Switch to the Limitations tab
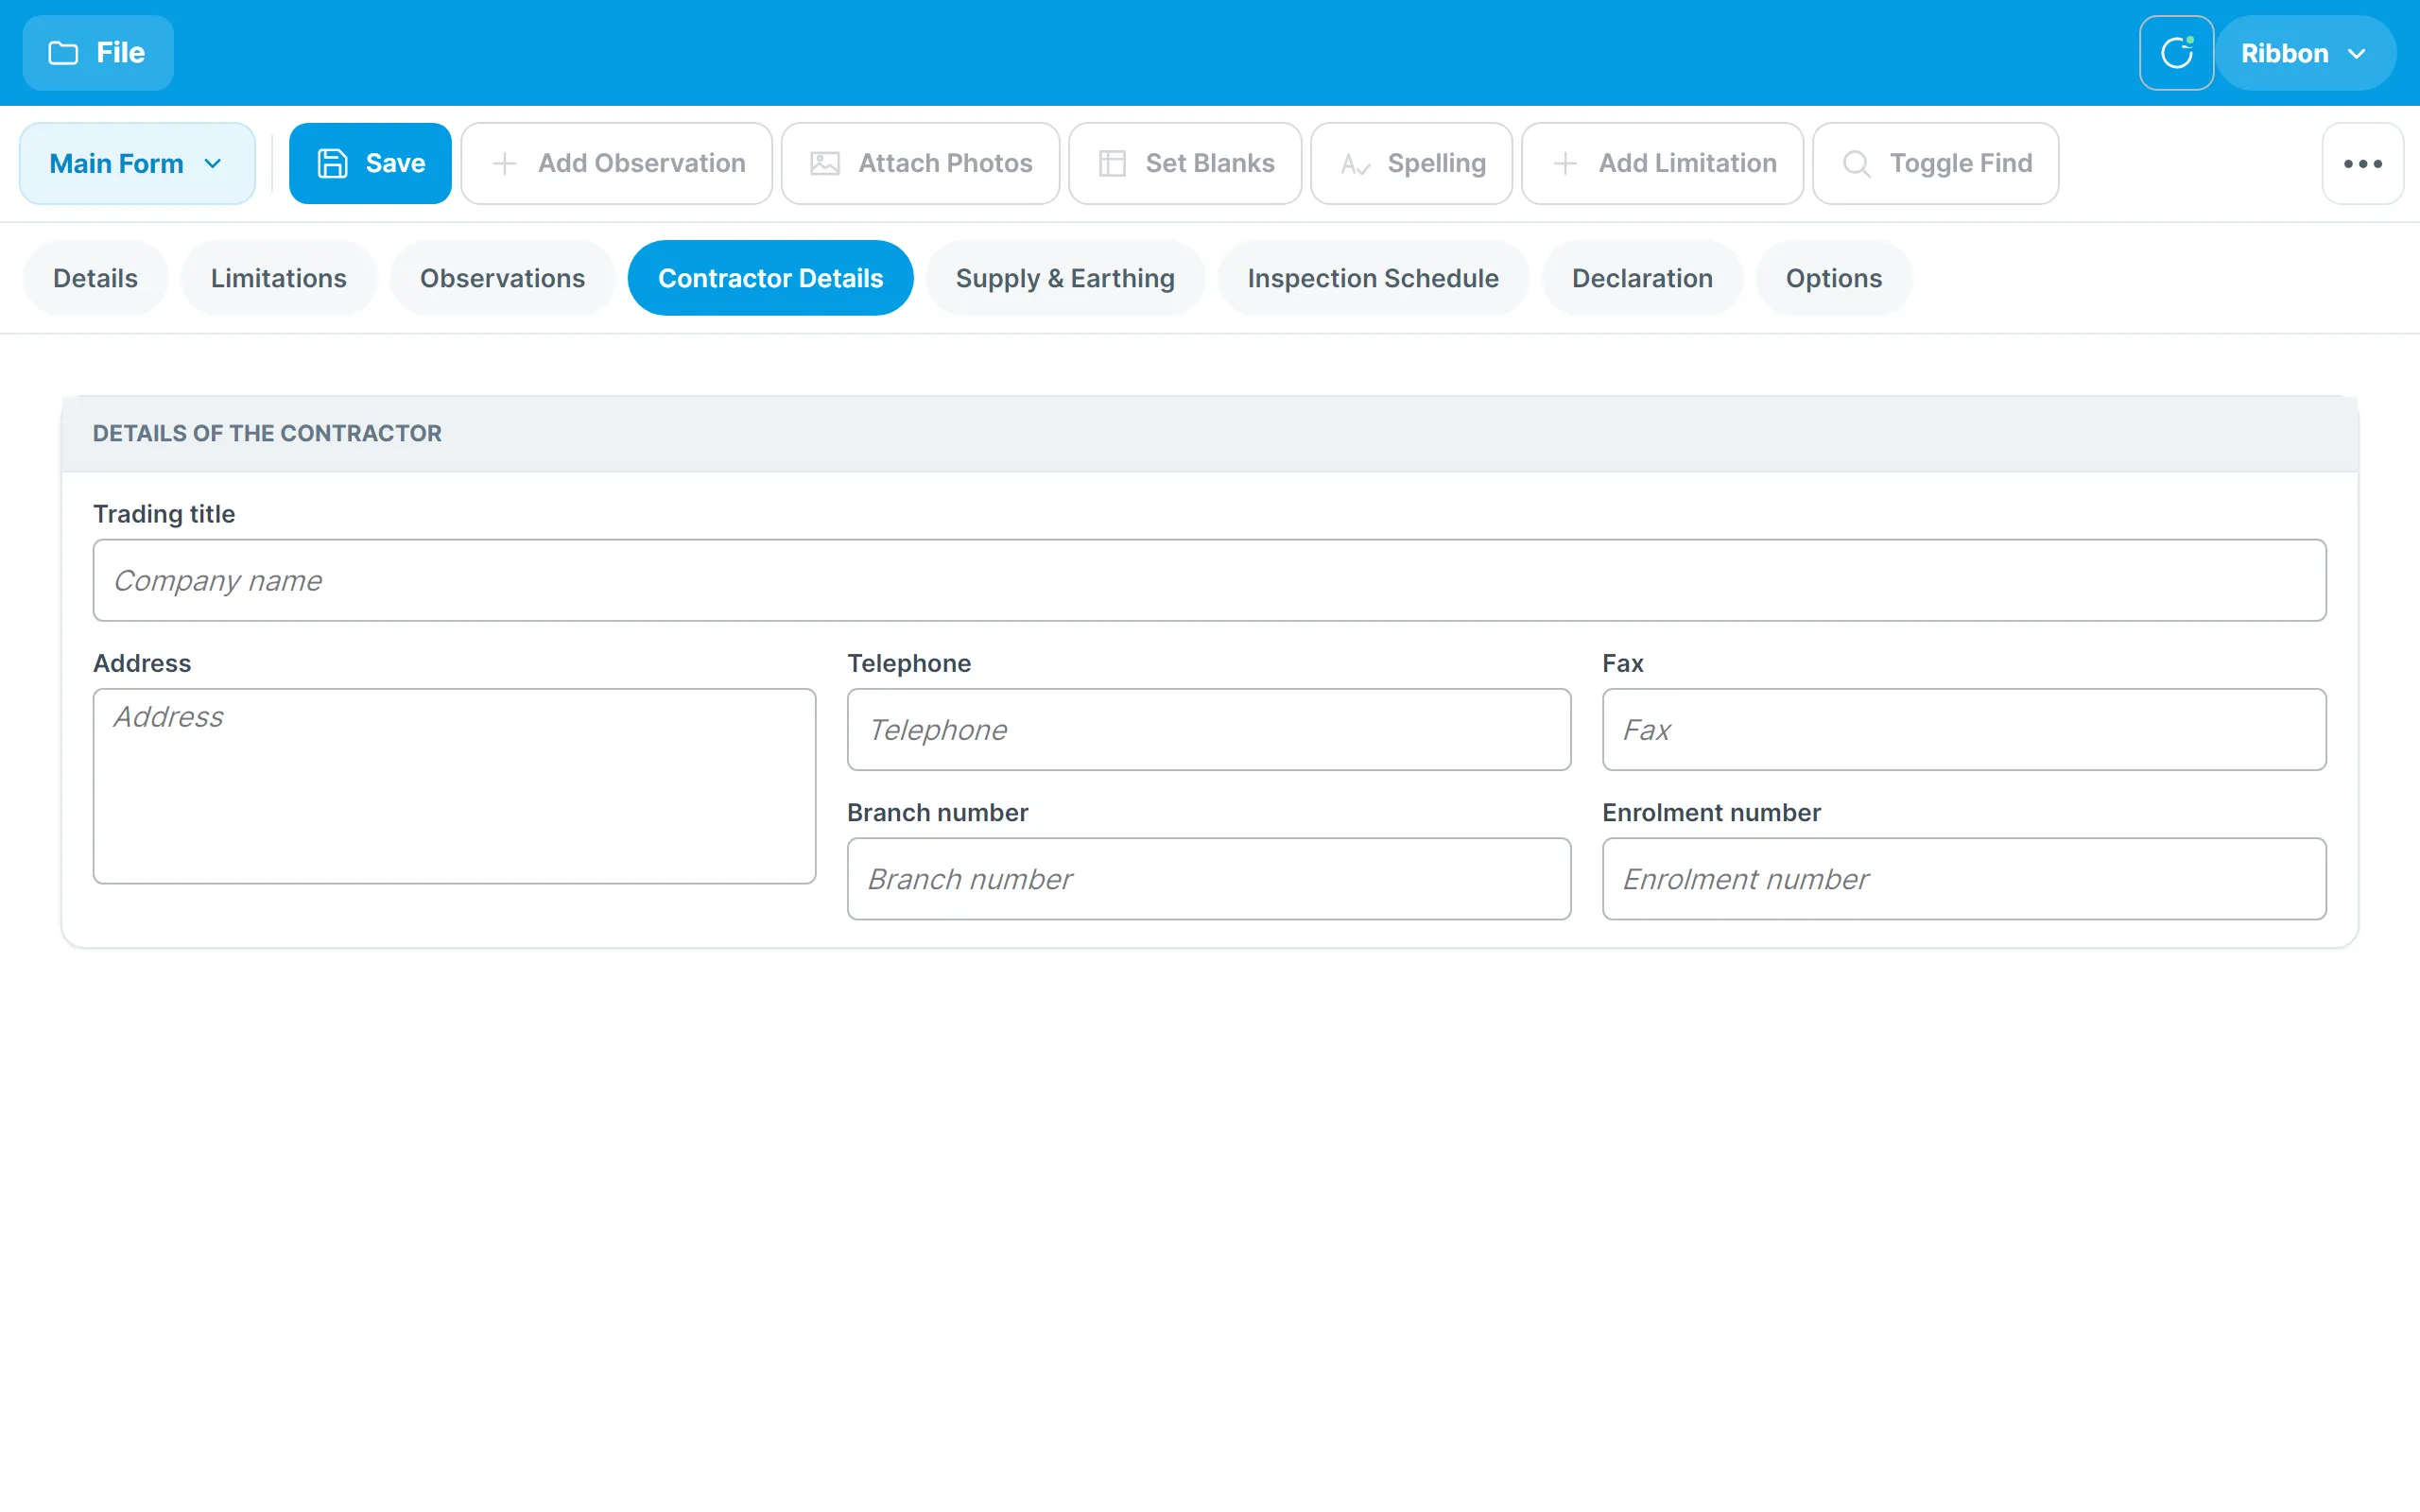Viewport: 2420px width, 1512px height. point(278,278)
